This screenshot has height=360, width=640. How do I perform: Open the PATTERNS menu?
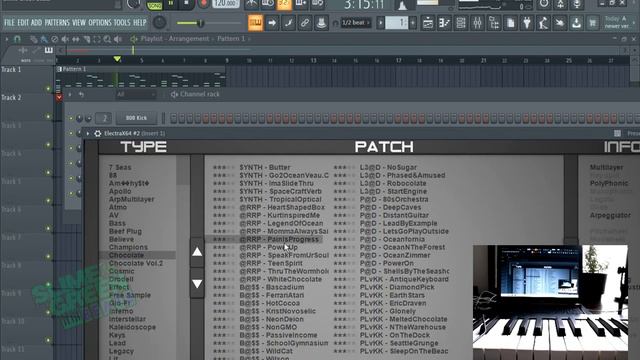click(x=57, y=22)
